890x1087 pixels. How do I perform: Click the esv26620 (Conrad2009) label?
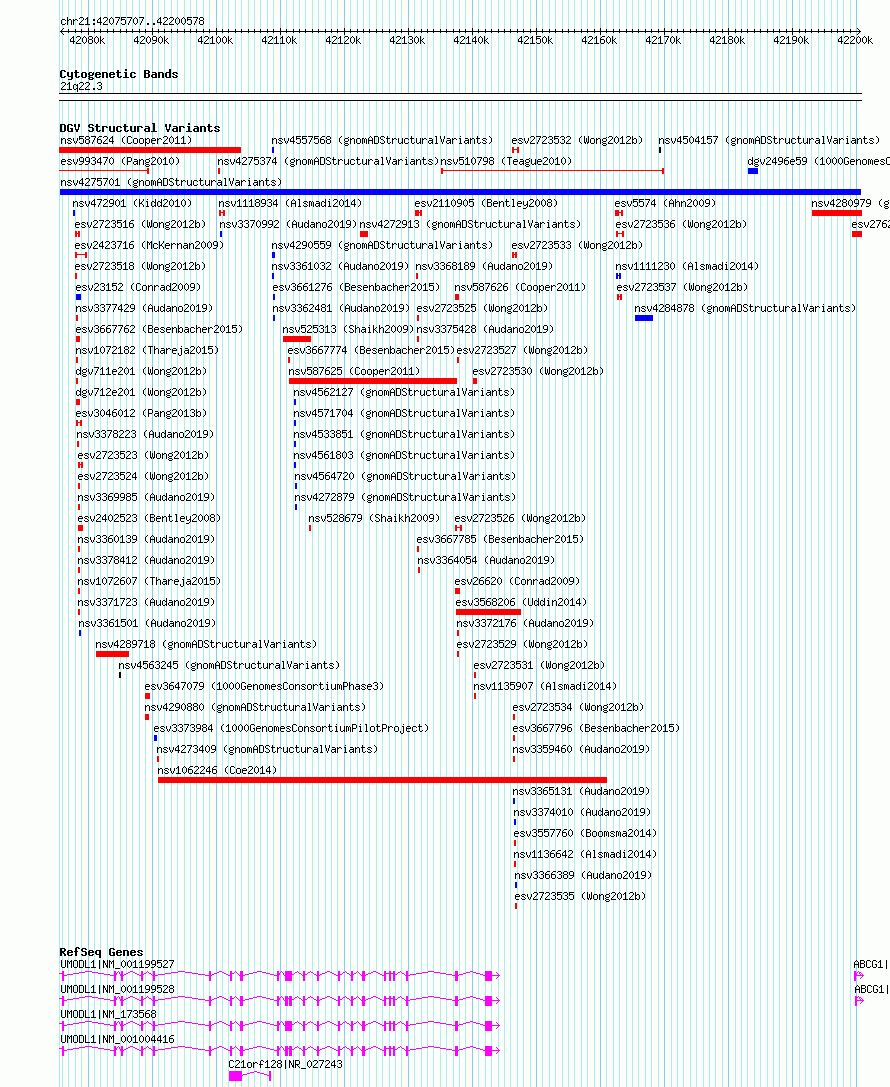[517, 581]
